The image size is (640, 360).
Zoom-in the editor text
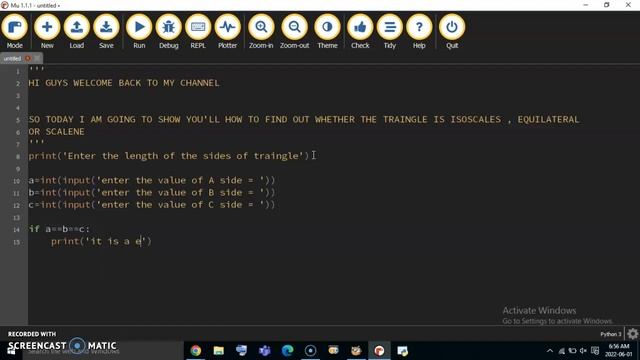pyautogui.click(x=261, y=31)
